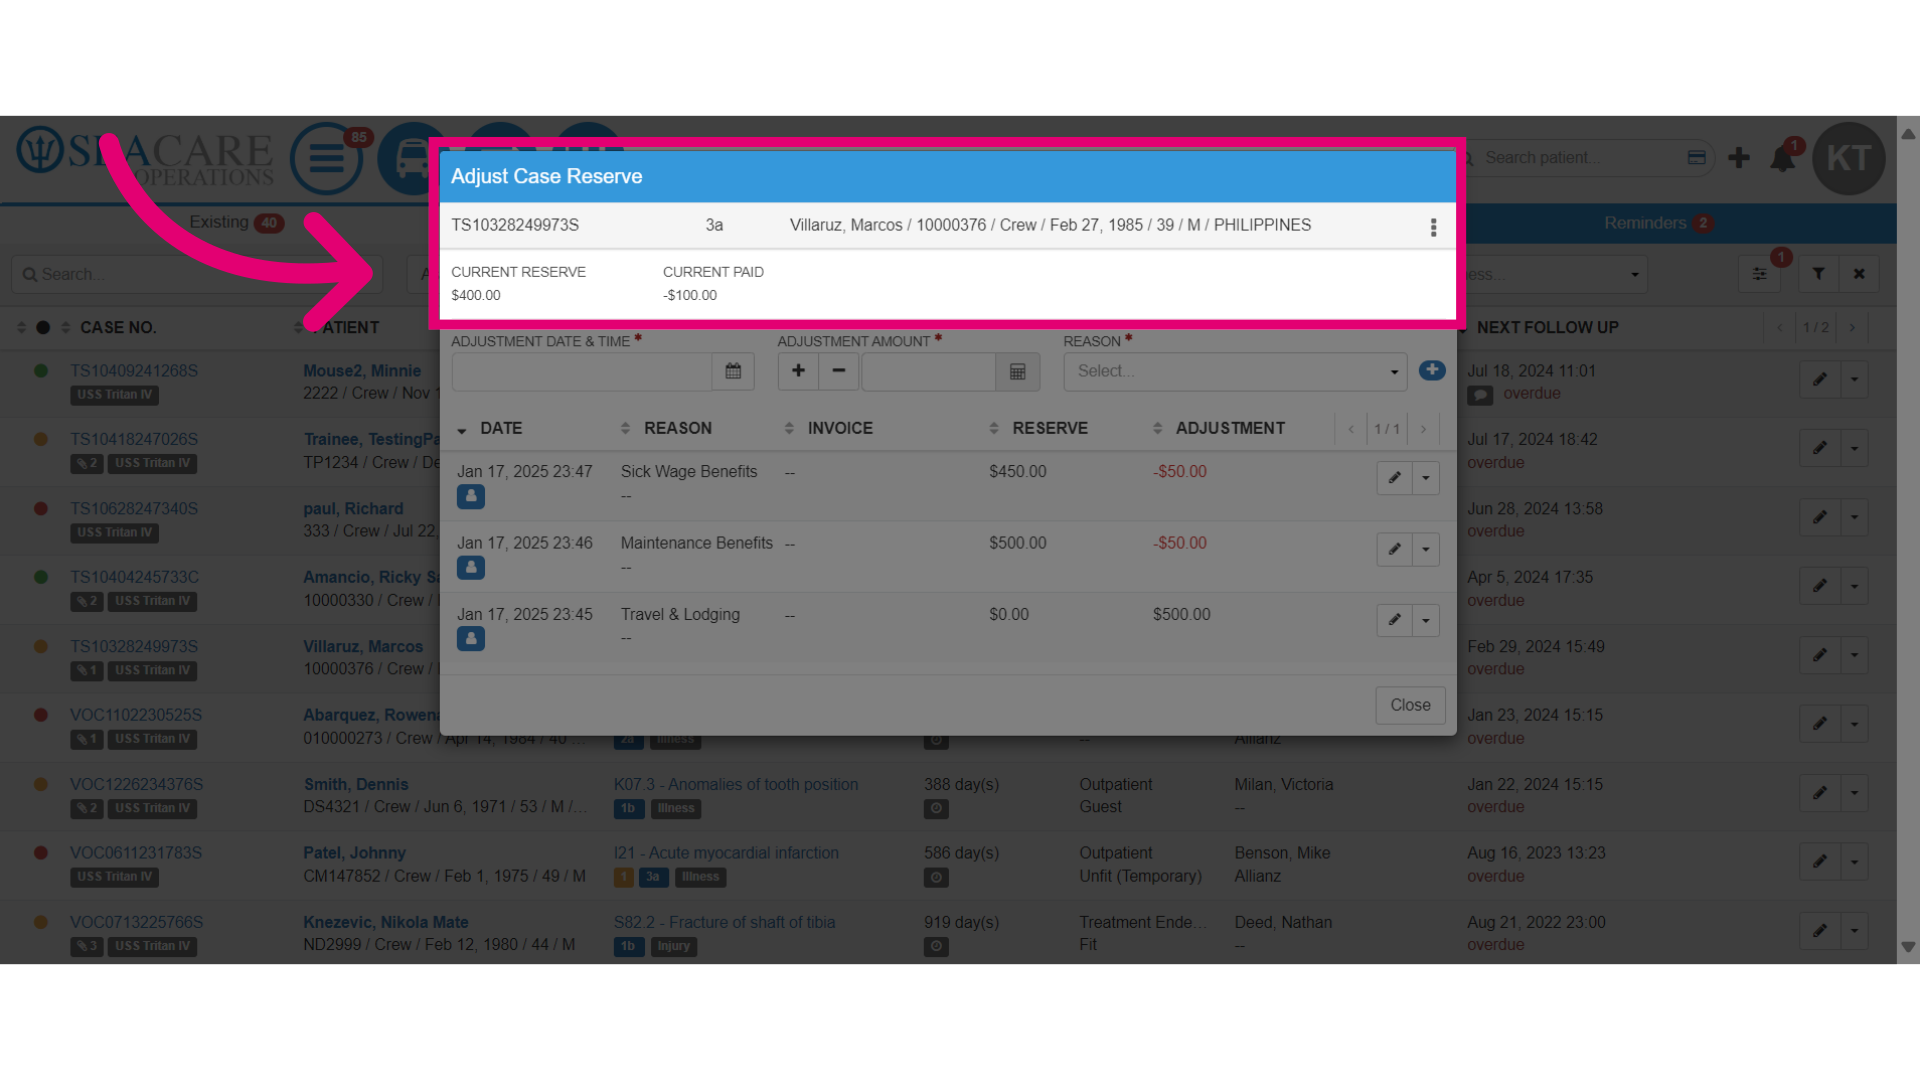The image size is (1920, 1080).
Task: Open user icon under Jan 17 23:45 entry
Action: click(x=471, y=638)
